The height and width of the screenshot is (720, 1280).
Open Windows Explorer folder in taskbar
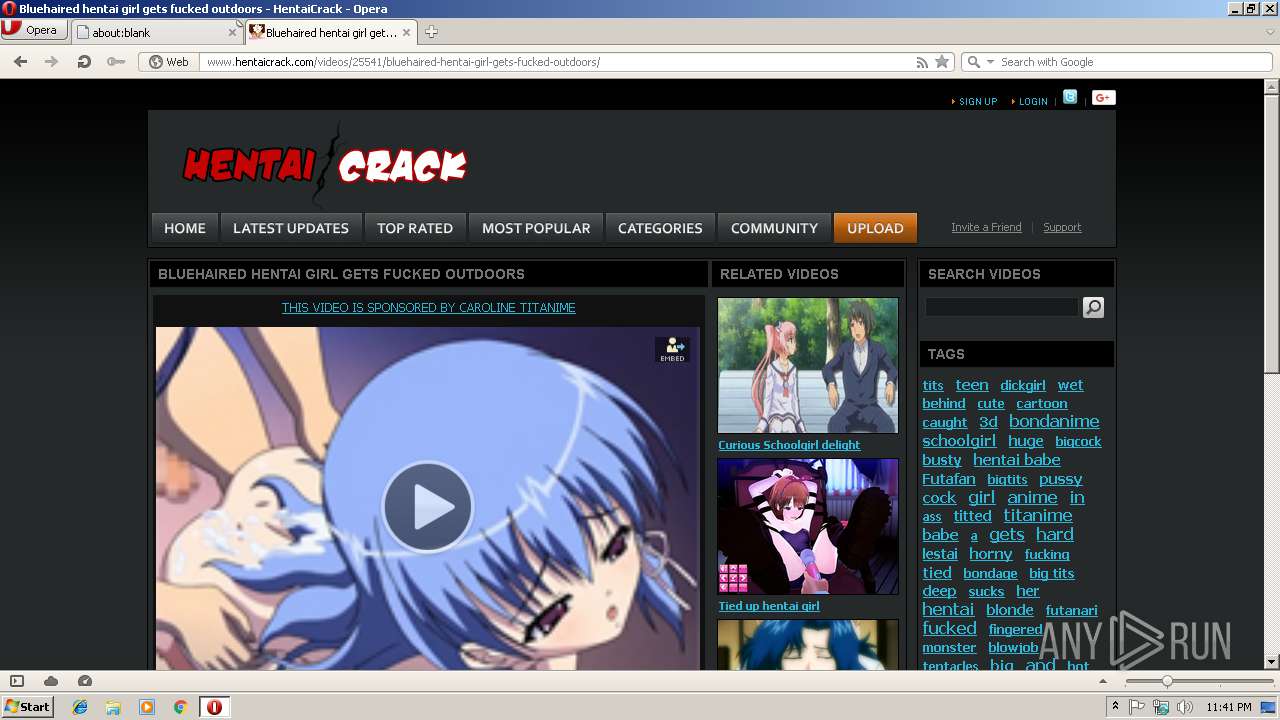[x=113, y=707]
